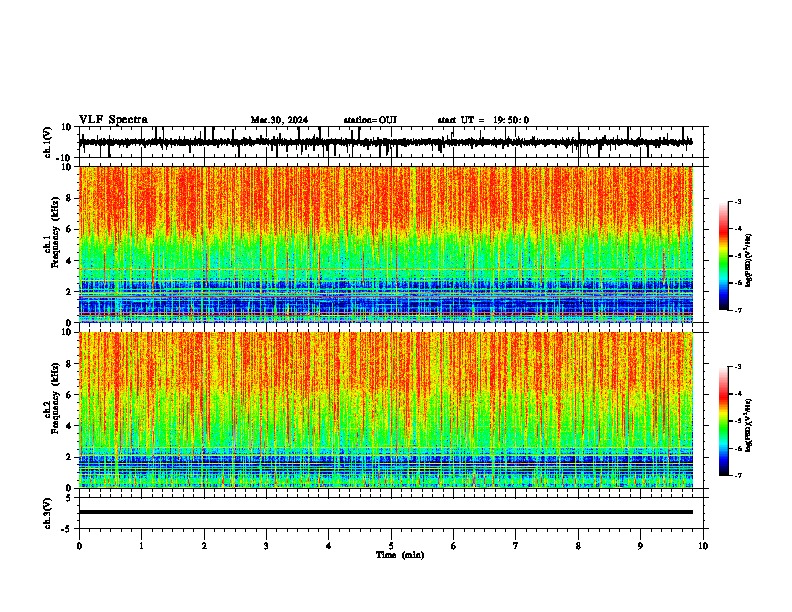792x612 pixels.
Task: Click the "VLF Spectra" plot title
Action: [x=113, y=120]
